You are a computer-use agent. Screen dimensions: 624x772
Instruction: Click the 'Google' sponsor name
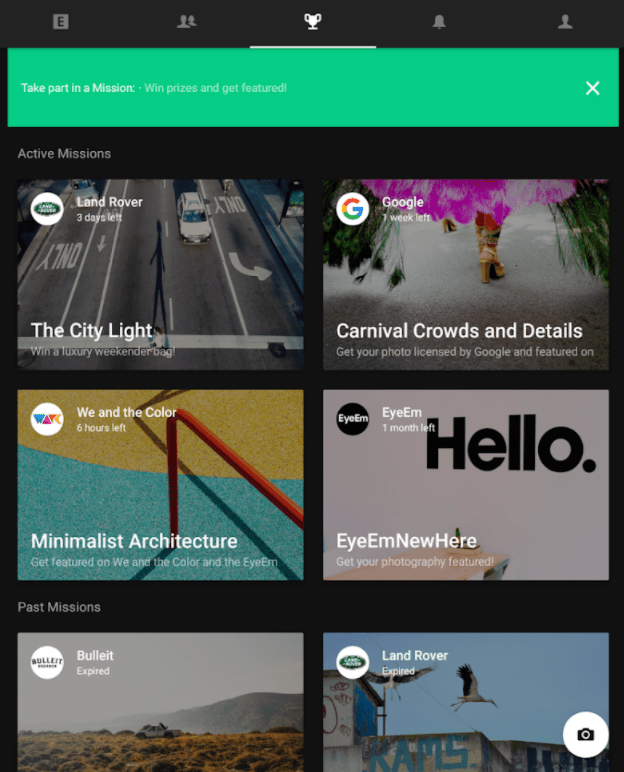[x=403, y=202]
